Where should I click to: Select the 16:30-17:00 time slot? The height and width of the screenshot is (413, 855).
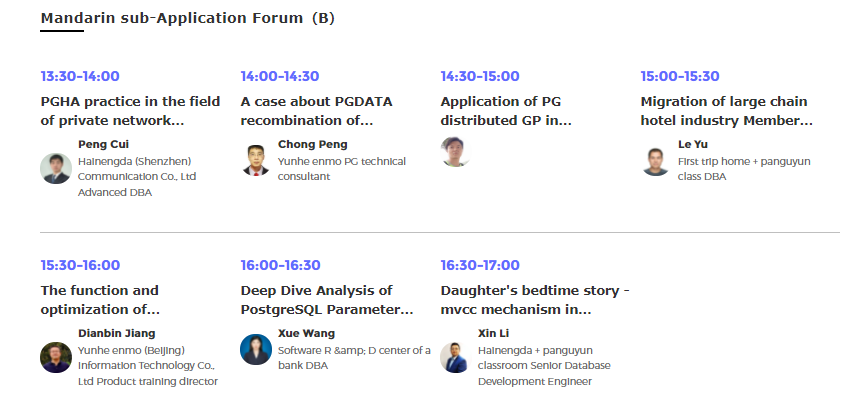coord(480,265)
